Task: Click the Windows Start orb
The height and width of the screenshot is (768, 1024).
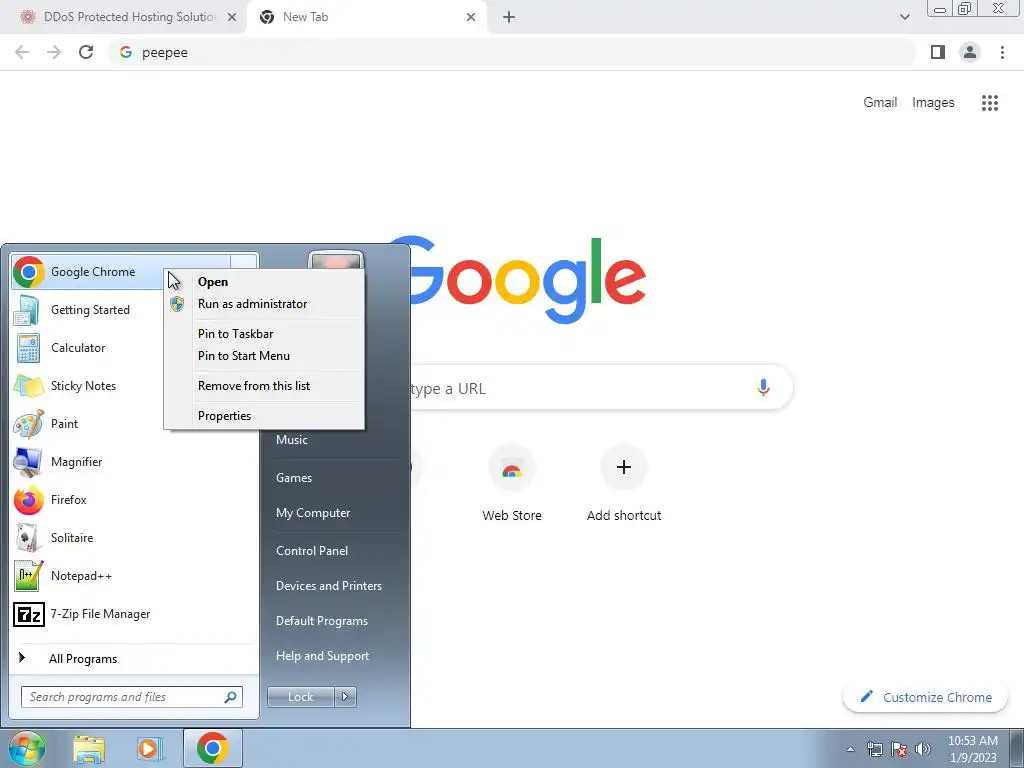Action: (x=26, y=748)
